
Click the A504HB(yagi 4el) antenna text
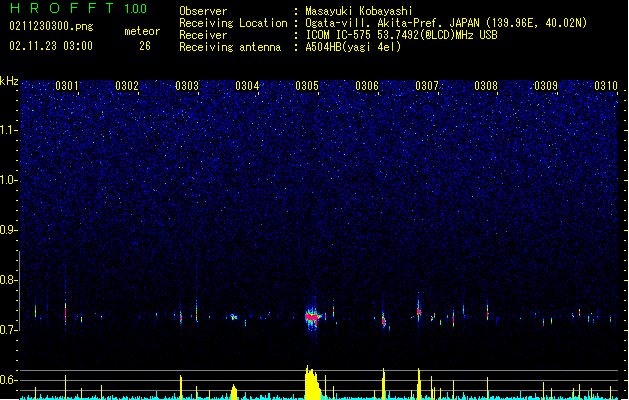(x=353, y=47)
